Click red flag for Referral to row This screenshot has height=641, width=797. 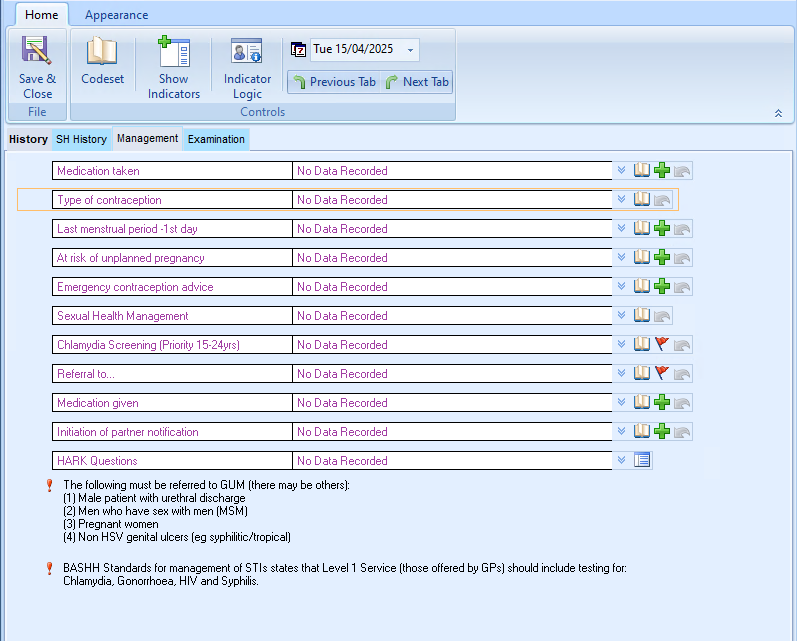pyautogui.click(x=662, y=373)
